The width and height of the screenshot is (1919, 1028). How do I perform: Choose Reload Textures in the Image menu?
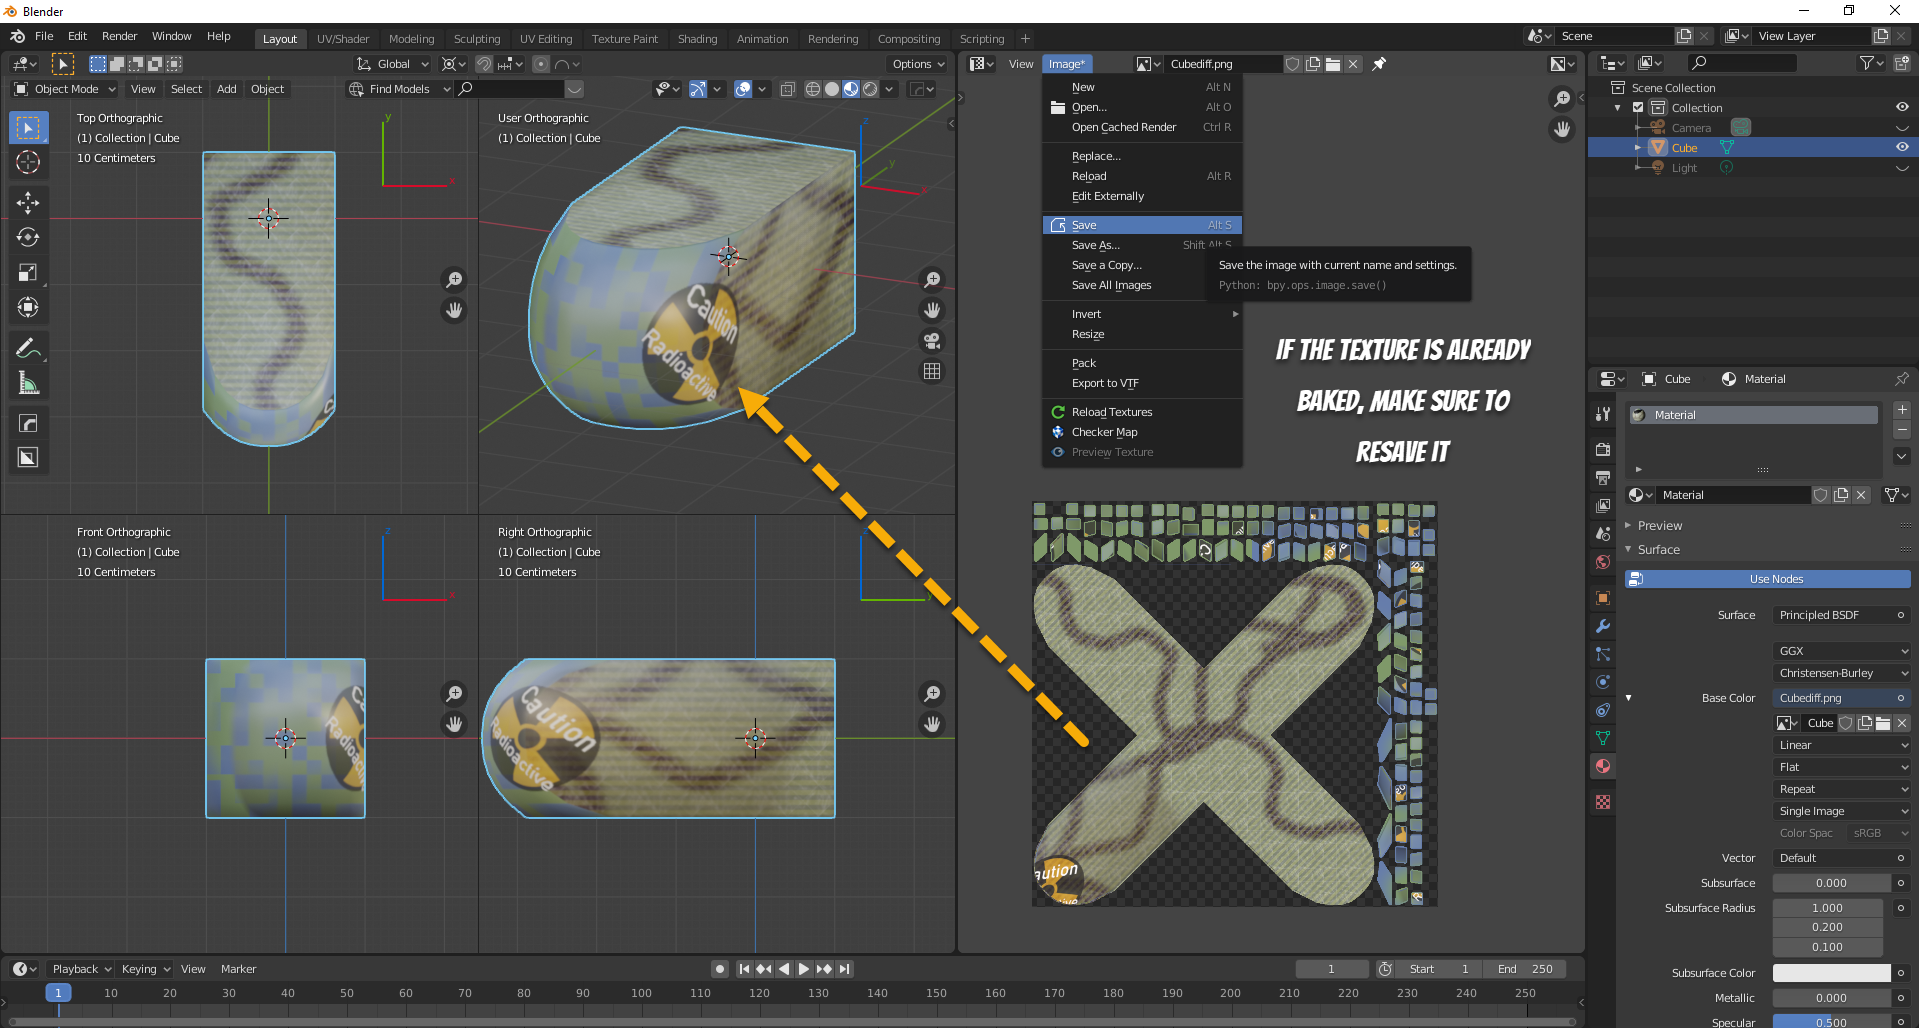(1142, 412)
